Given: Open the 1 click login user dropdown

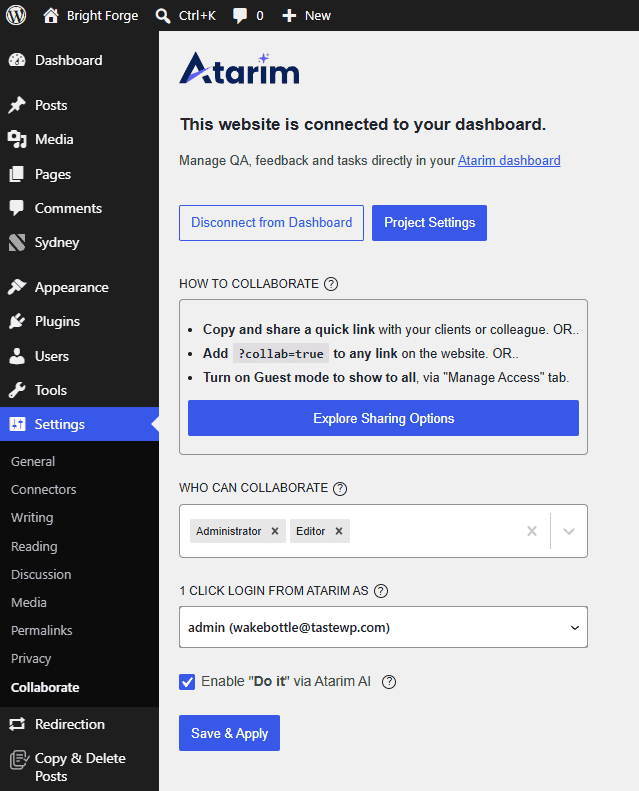Looking at the screenshot, I should coord(383,627).
